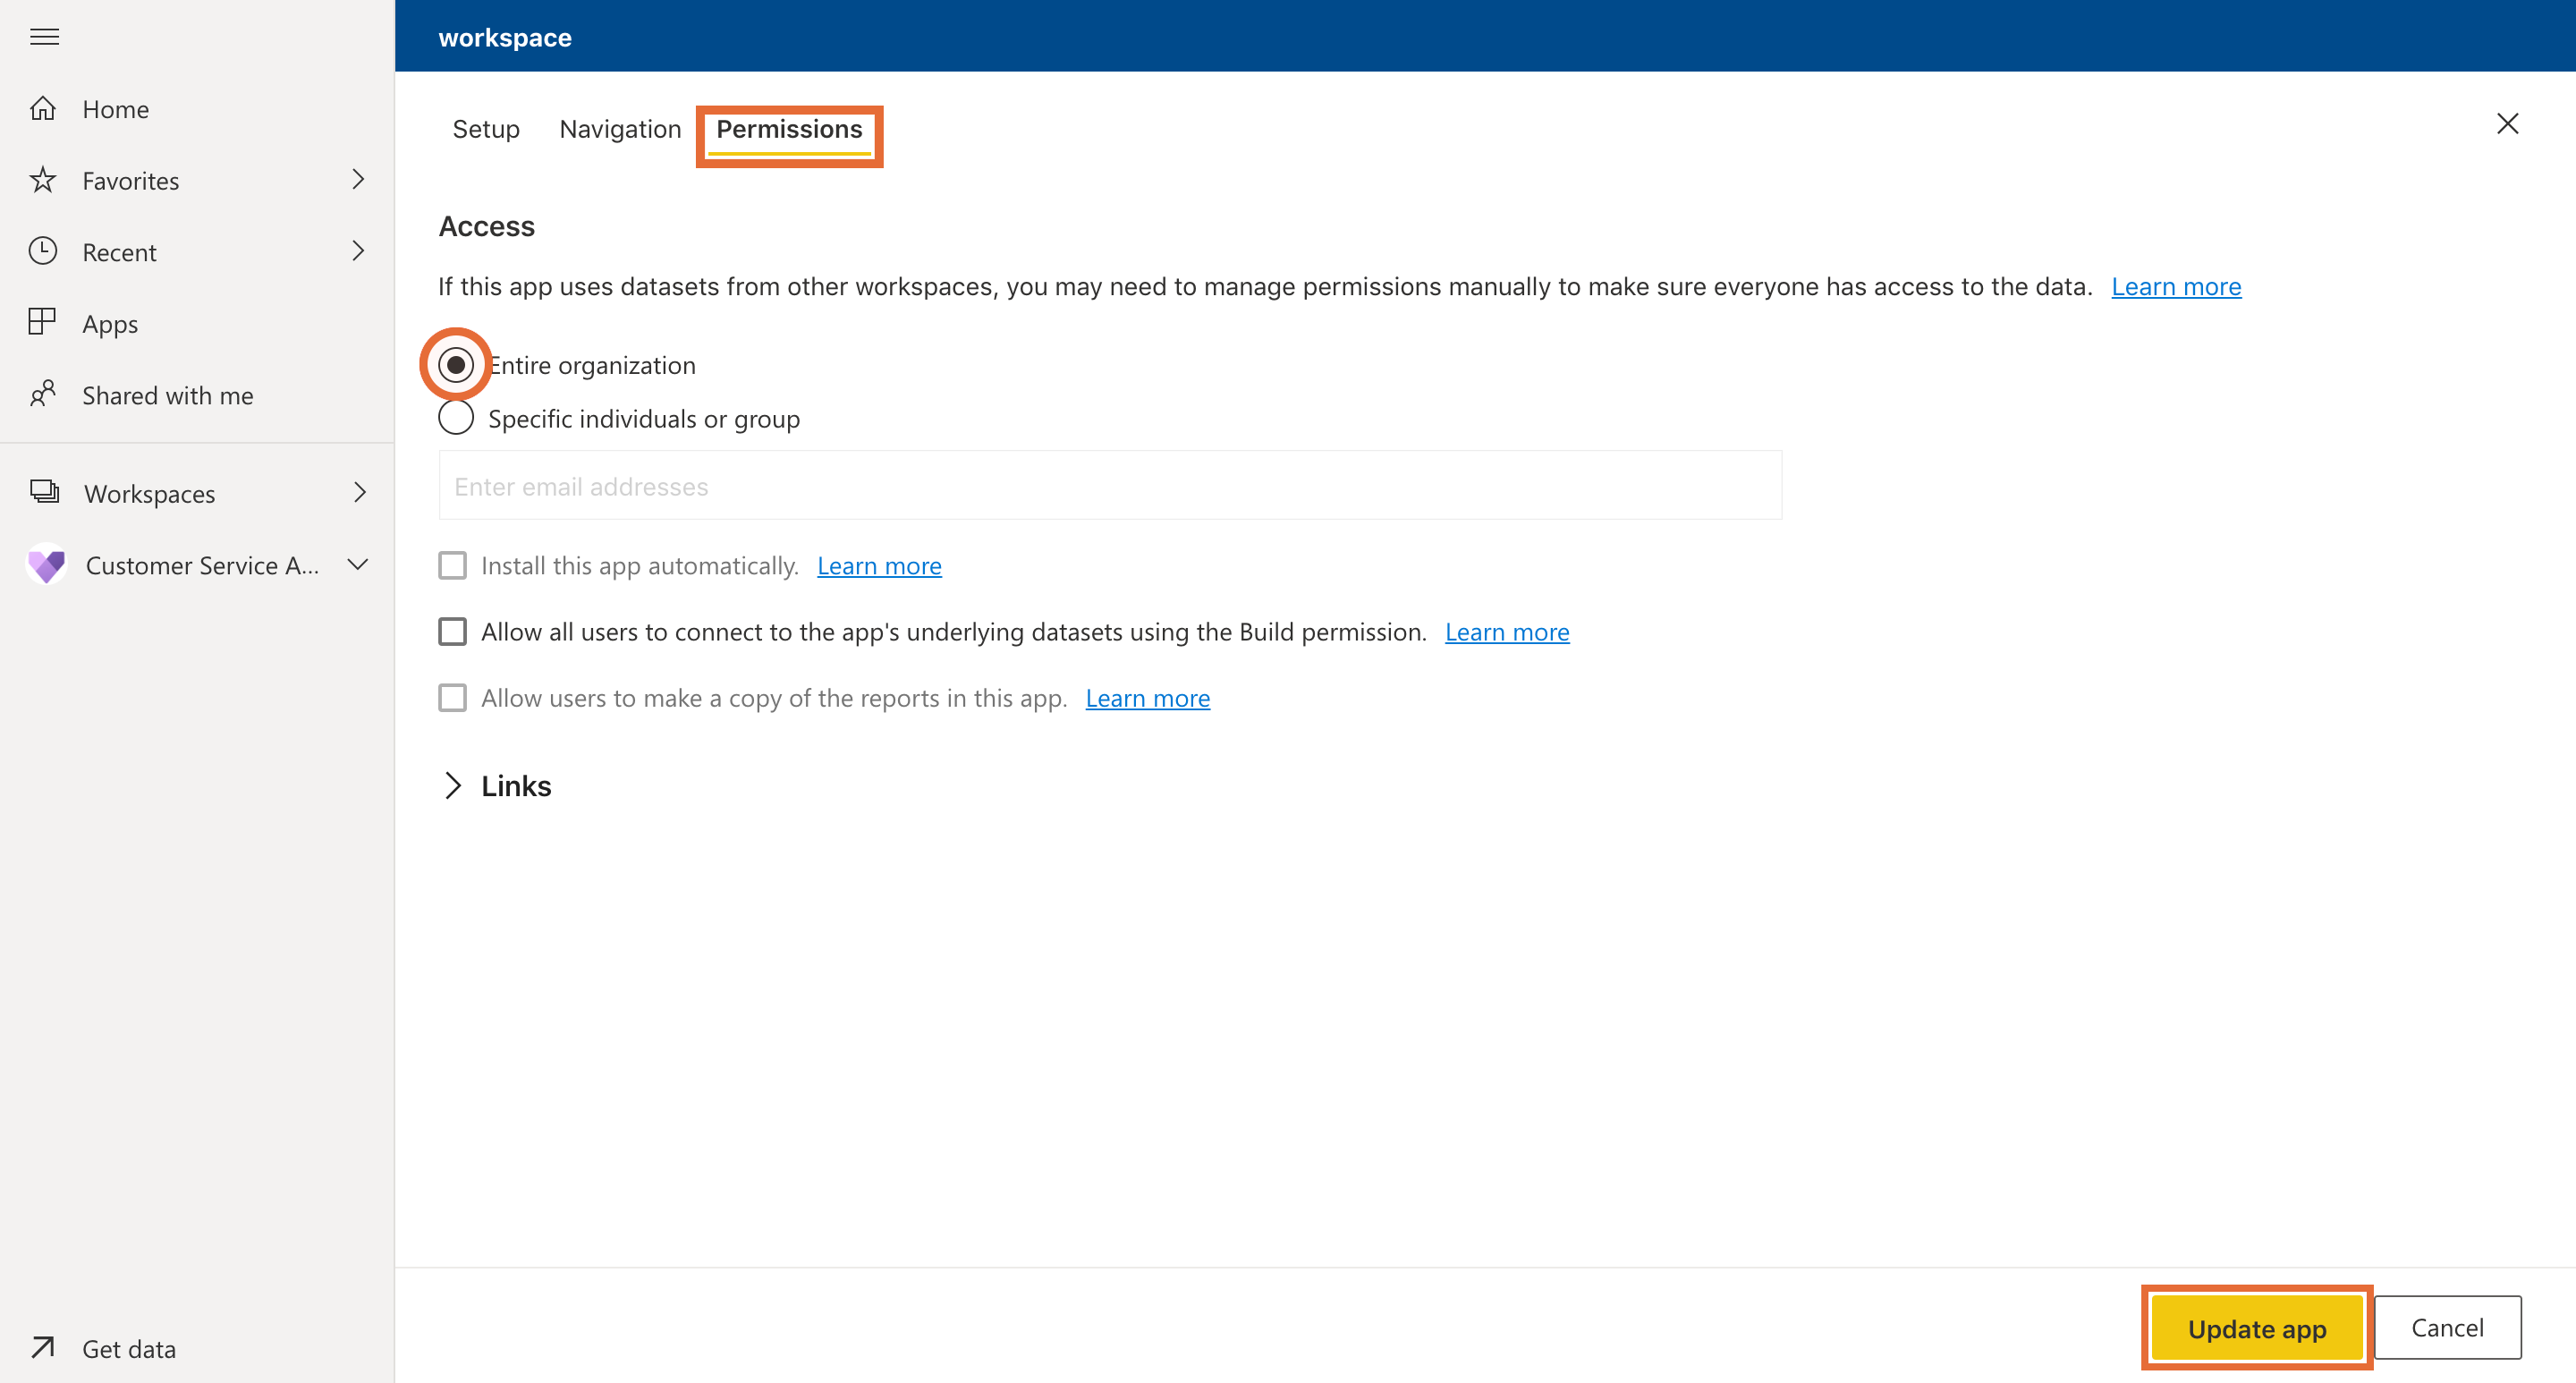
Task: Enable Allow users to connect datasets checkbox
Action: [x=453, y=632]
